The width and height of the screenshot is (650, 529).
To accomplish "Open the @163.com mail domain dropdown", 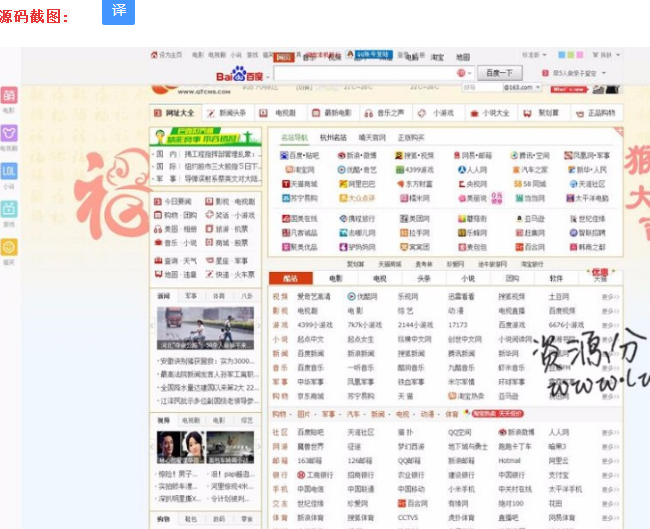I will (x=522, y=87).
